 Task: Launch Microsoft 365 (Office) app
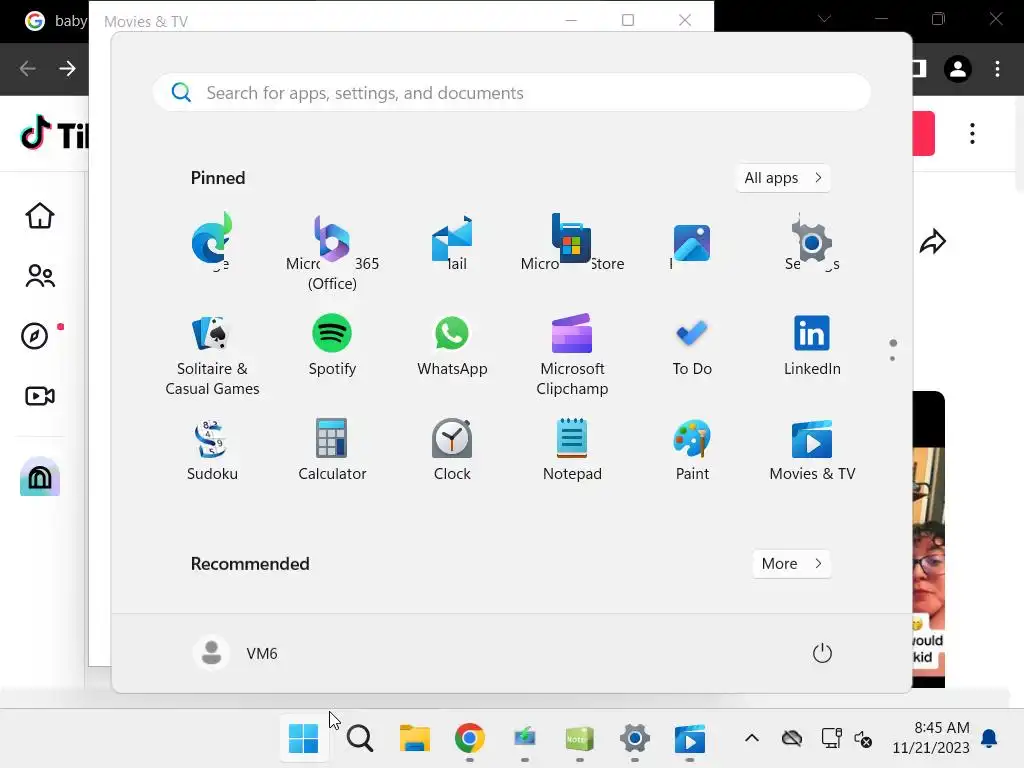point(332,251)
